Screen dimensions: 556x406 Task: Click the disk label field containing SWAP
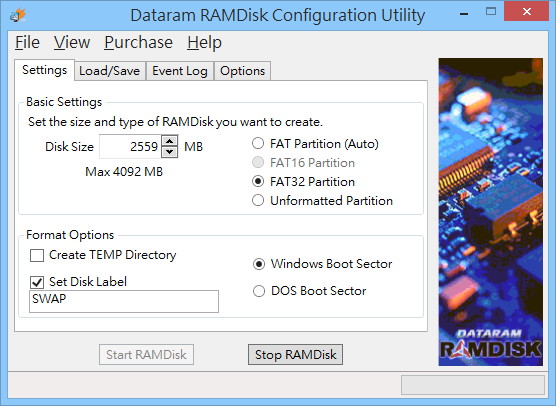click(x=124, y=301)
